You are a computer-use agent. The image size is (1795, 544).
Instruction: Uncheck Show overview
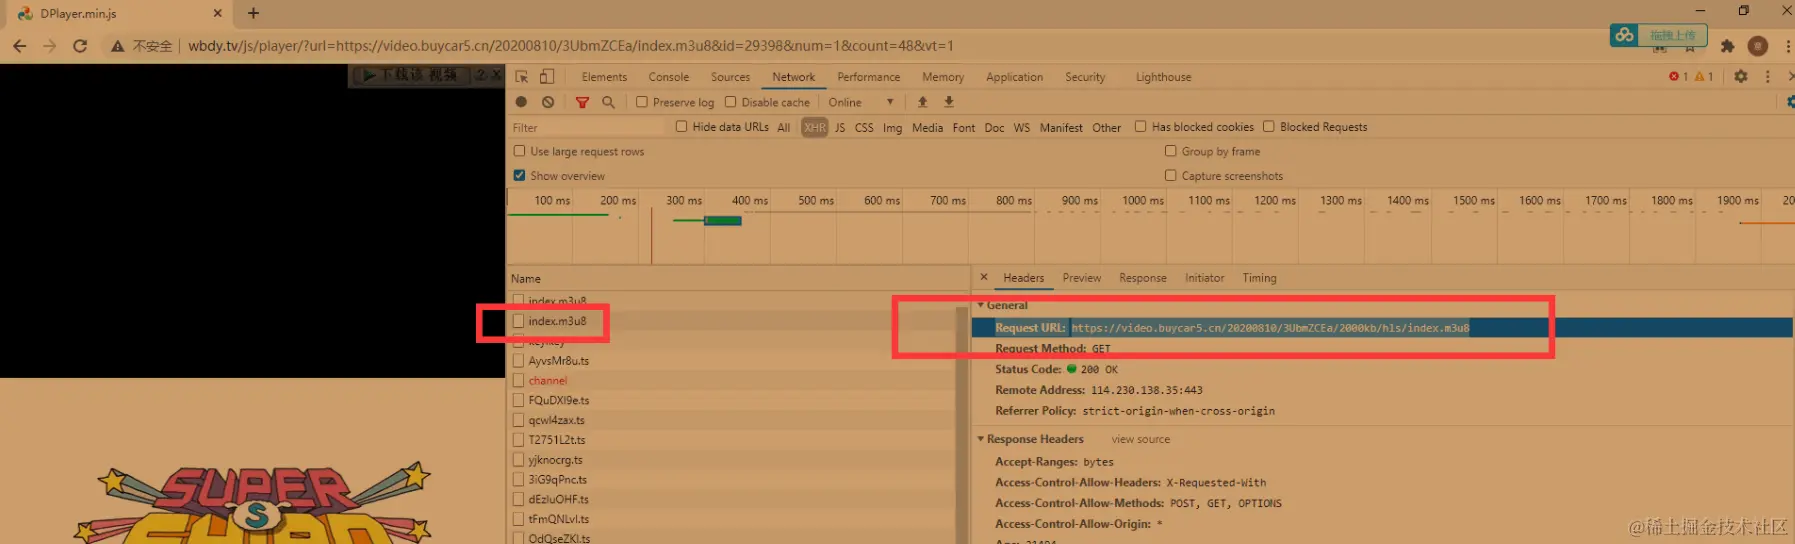519,175
